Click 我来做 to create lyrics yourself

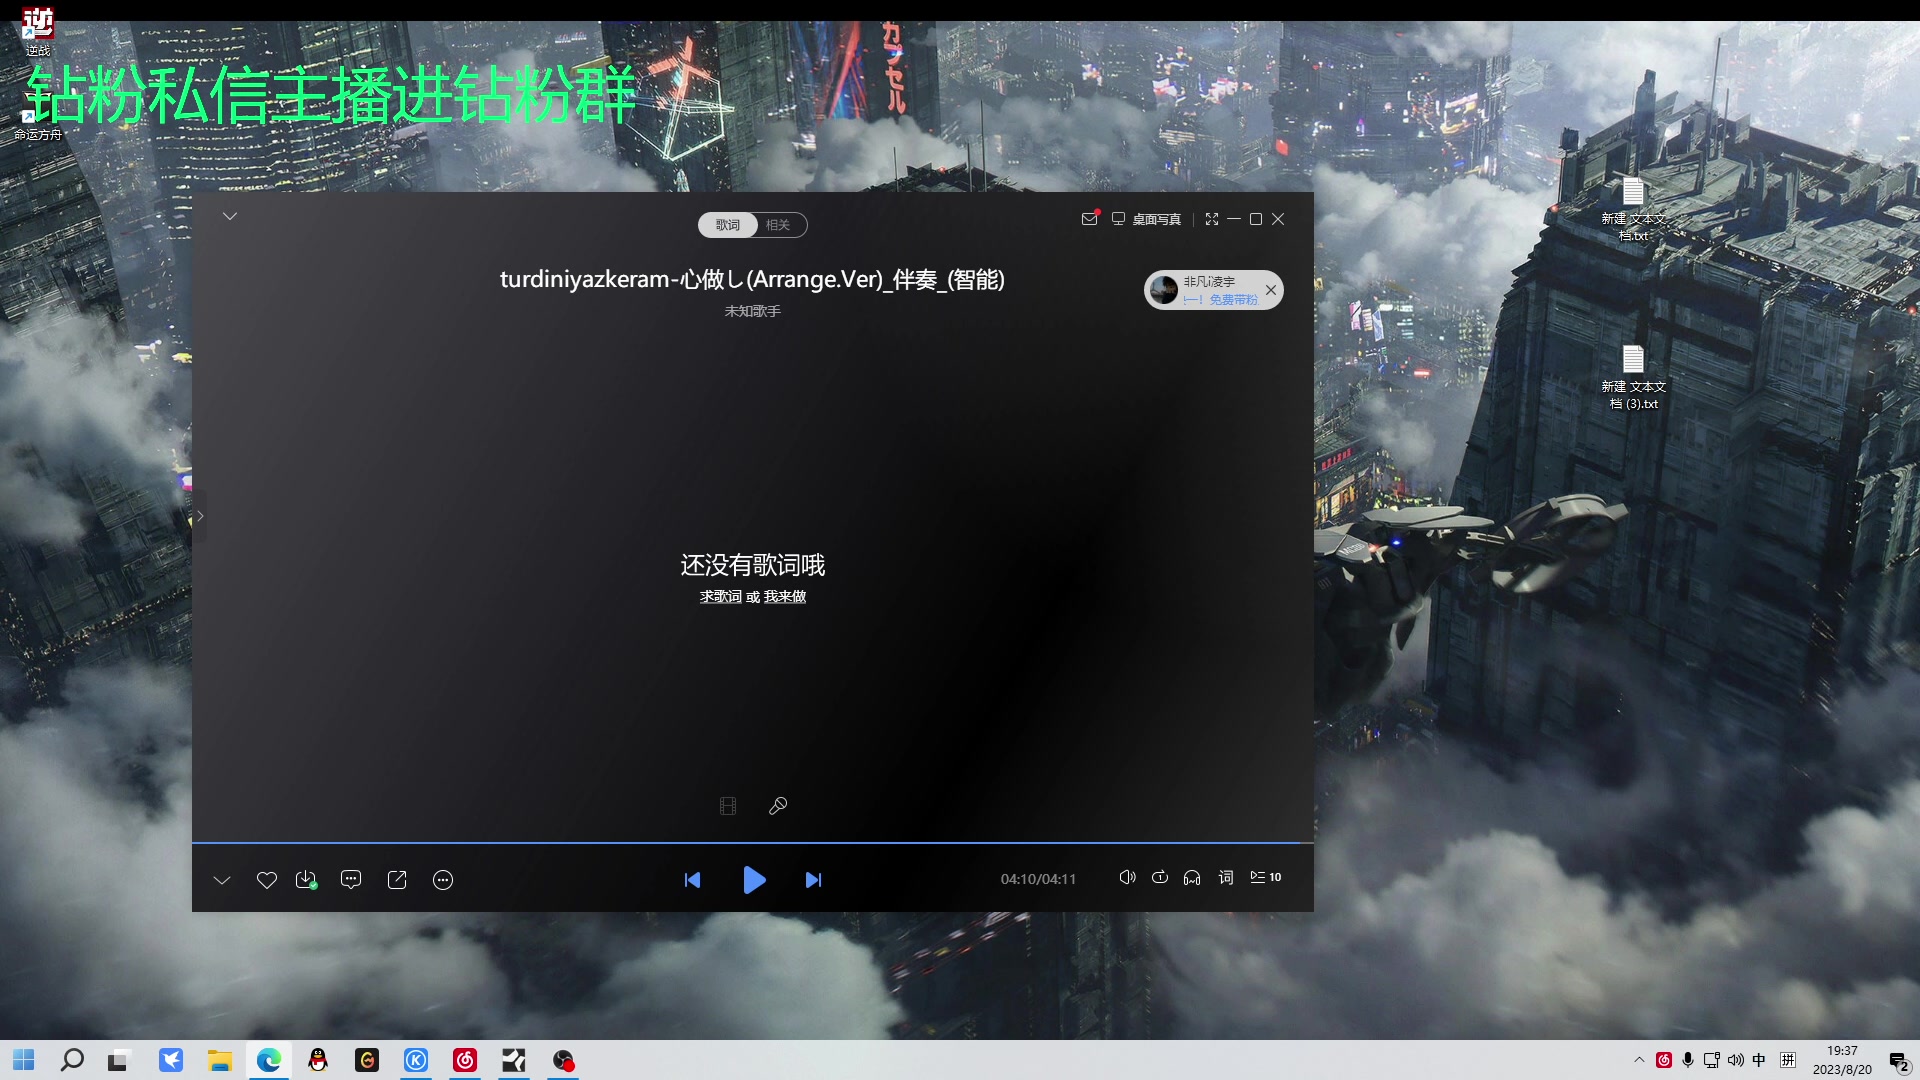pyautogui.click(x=783, y=596)
